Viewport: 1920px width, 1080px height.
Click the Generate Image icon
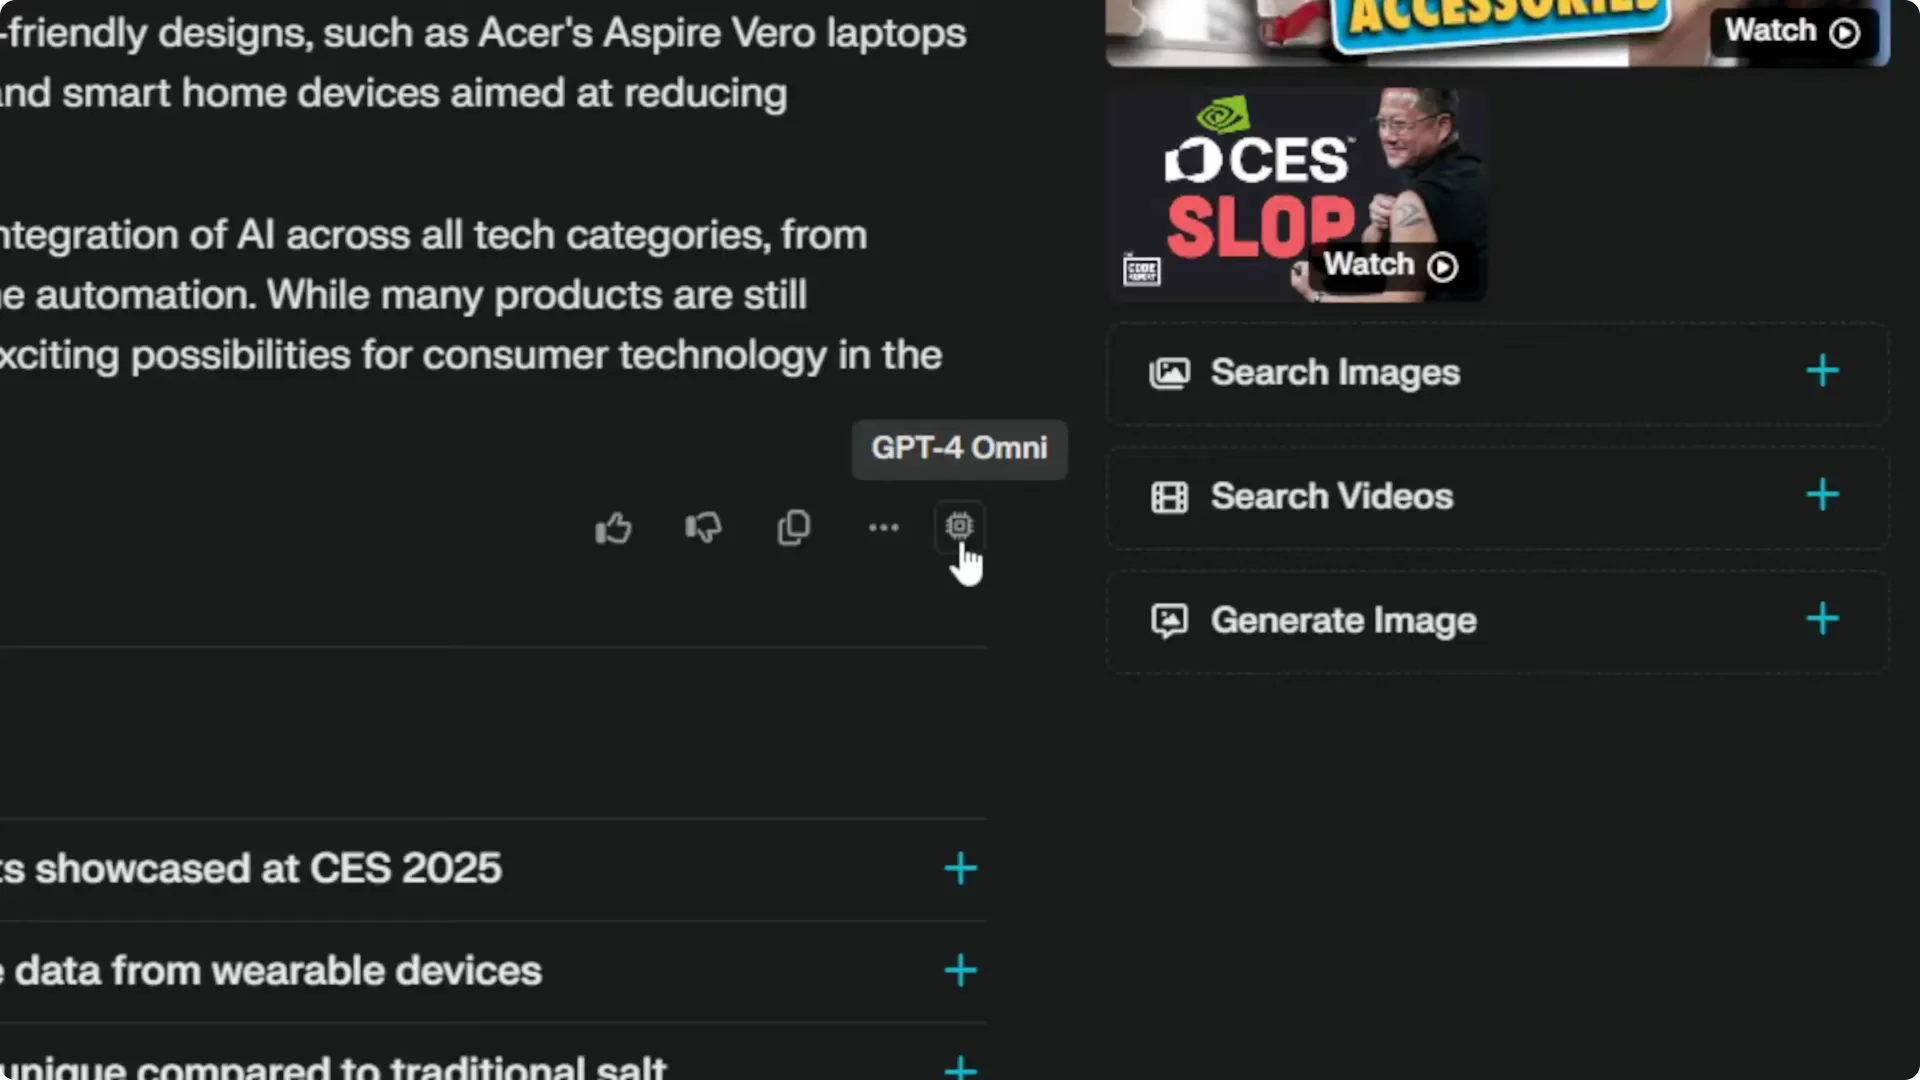(x=1170, y=620)
